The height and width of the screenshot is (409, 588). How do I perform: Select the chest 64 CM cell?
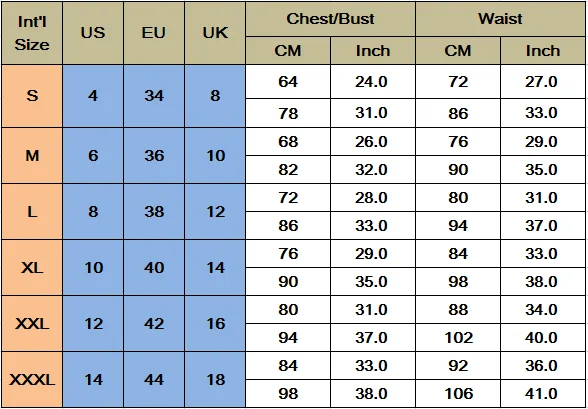tap(288, 82)
